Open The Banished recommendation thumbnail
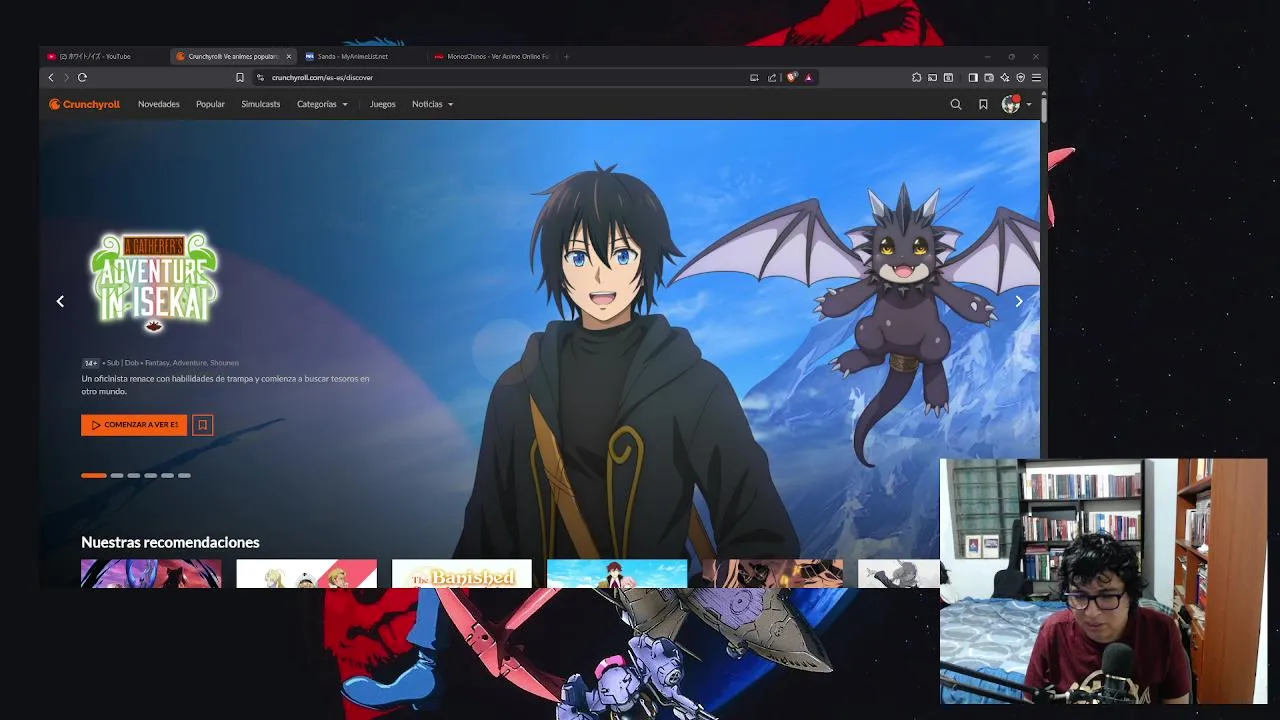Viewport: 1280px width, 720px height. pos(462,574)
